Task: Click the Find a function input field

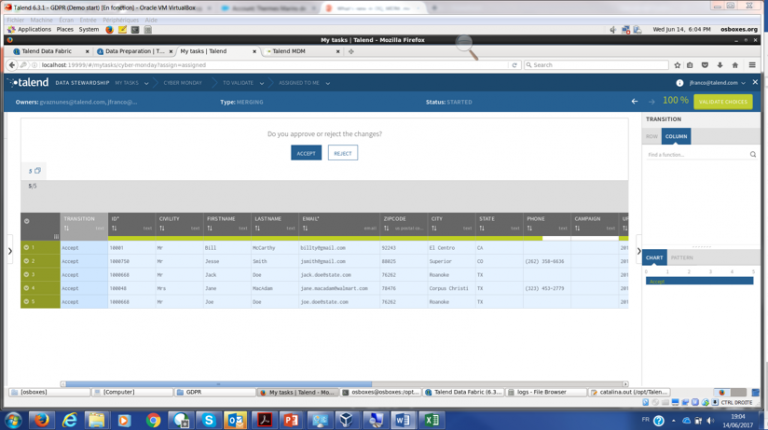Action: [696, 155]
